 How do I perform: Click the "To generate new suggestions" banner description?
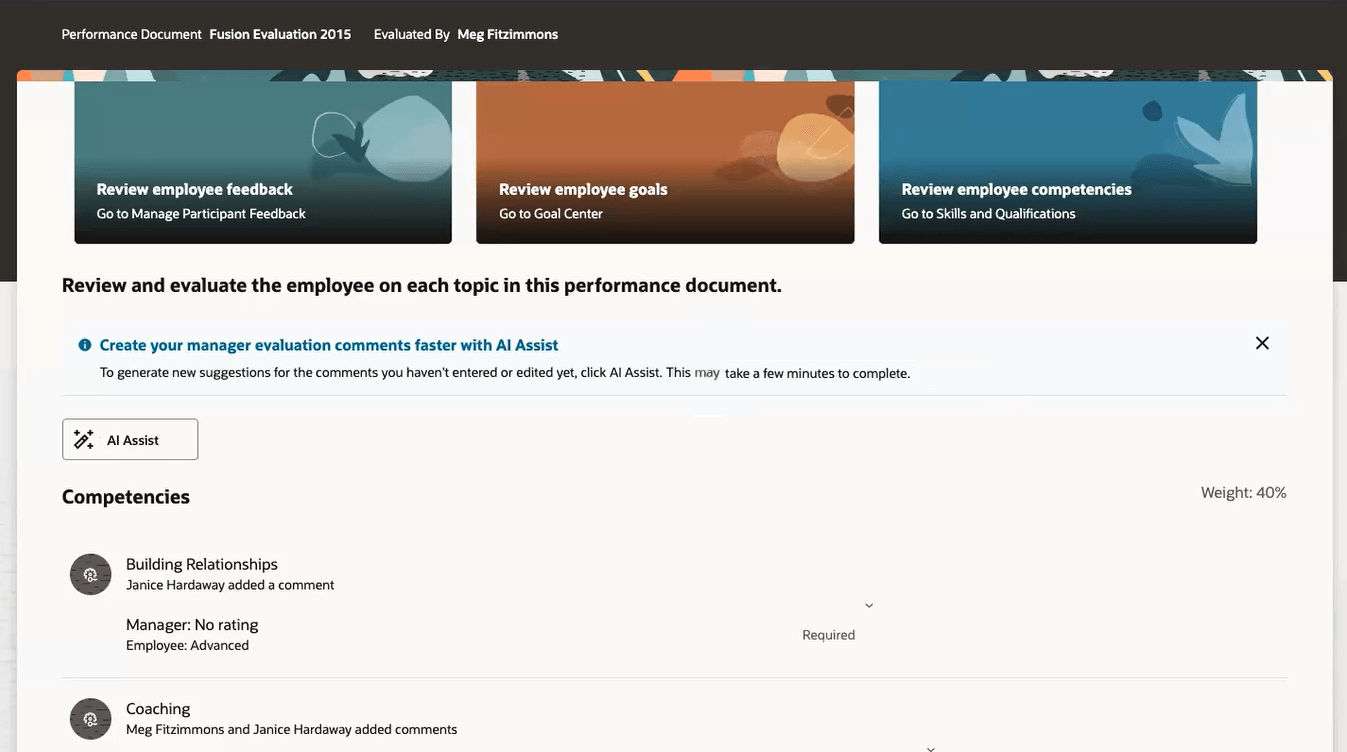coord(505,373)
